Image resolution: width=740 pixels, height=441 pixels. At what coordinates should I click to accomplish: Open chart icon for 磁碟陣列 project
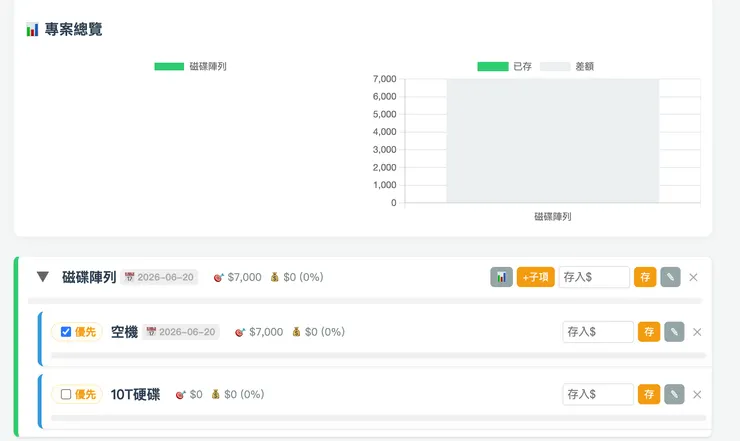[501, 277]
